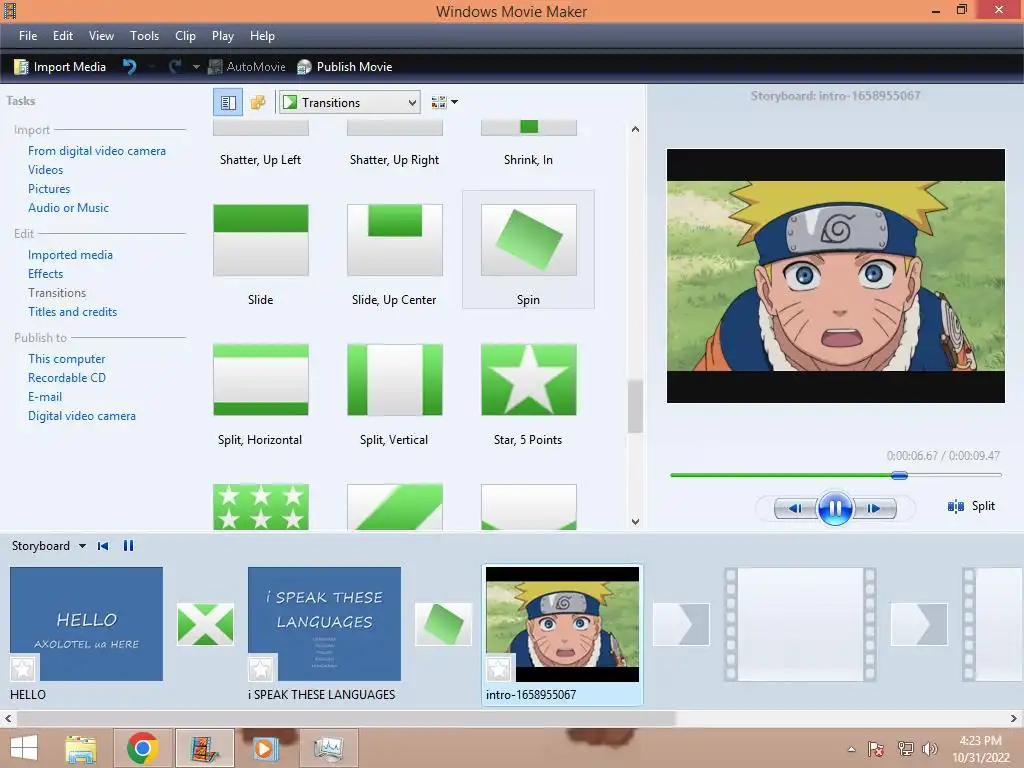
Task: Open the Tools menu
Action: pyautogui.click(x=144, y=36)
